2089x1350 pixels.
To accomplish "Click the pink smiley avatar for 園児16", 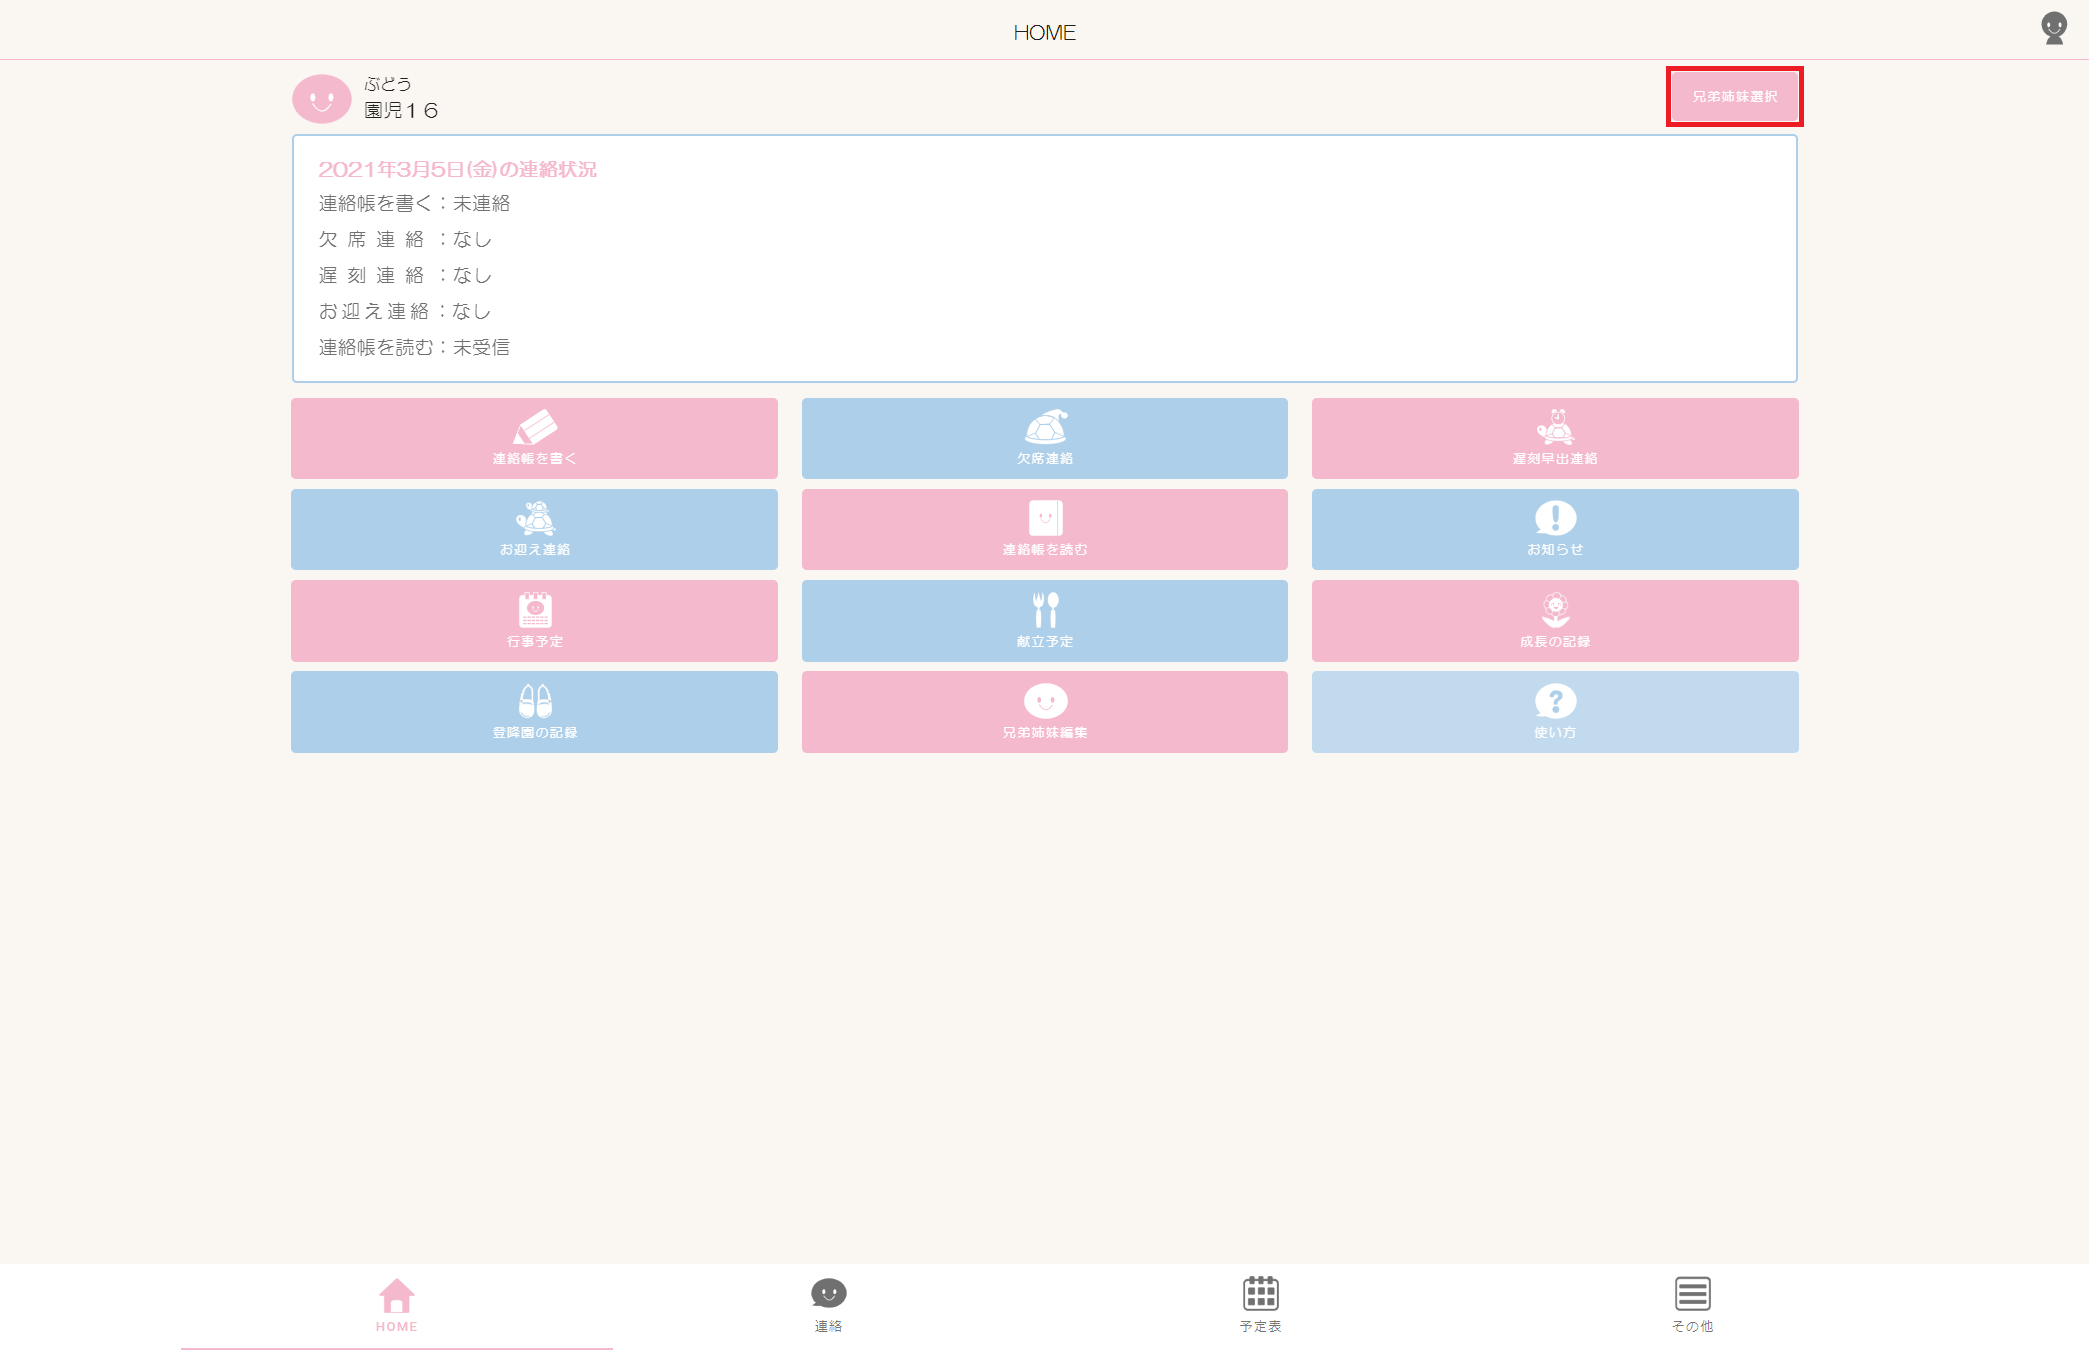I will click(321, 99).
